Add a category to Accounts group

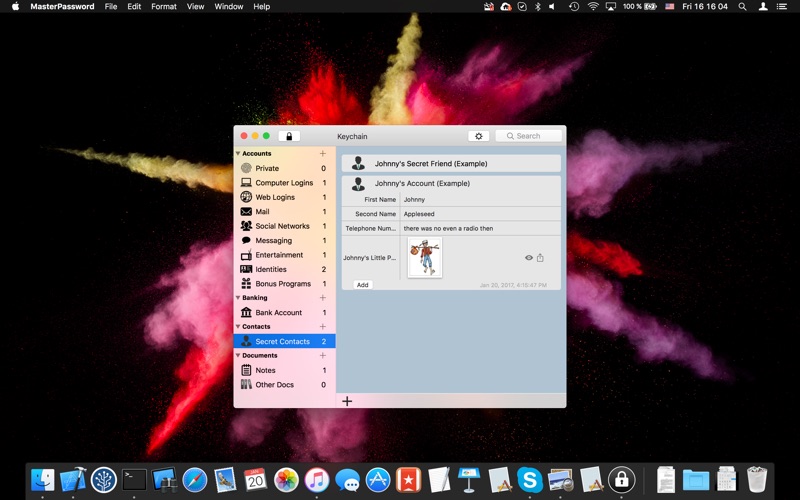tap(322, 154)
